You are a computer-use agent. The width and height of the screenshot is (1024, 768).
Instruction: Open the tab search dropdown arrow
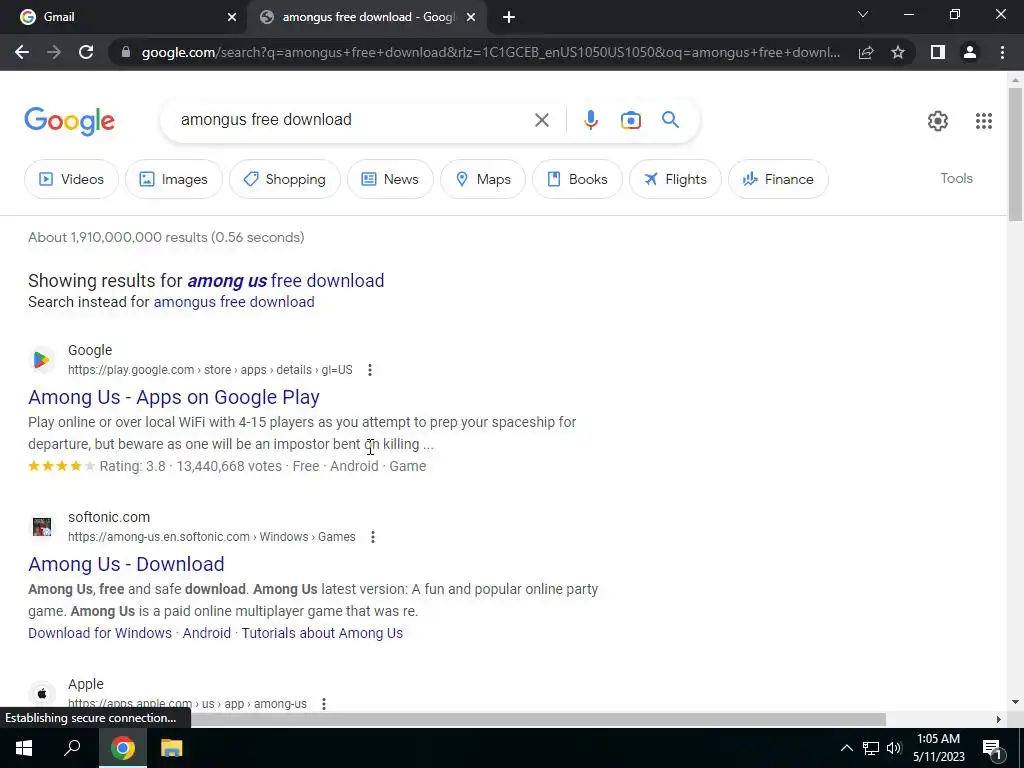[x=863, y=14]
